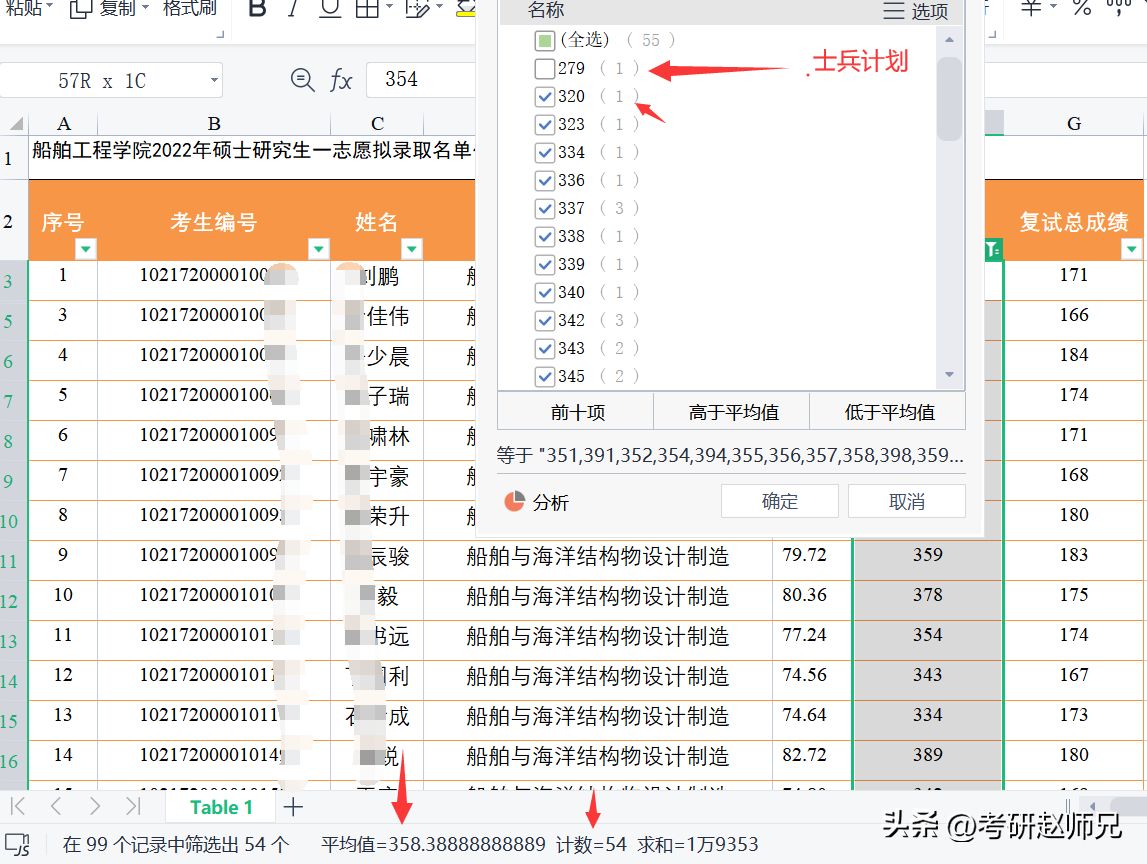Uncheck the 337 checkbox

pos(544,209)
